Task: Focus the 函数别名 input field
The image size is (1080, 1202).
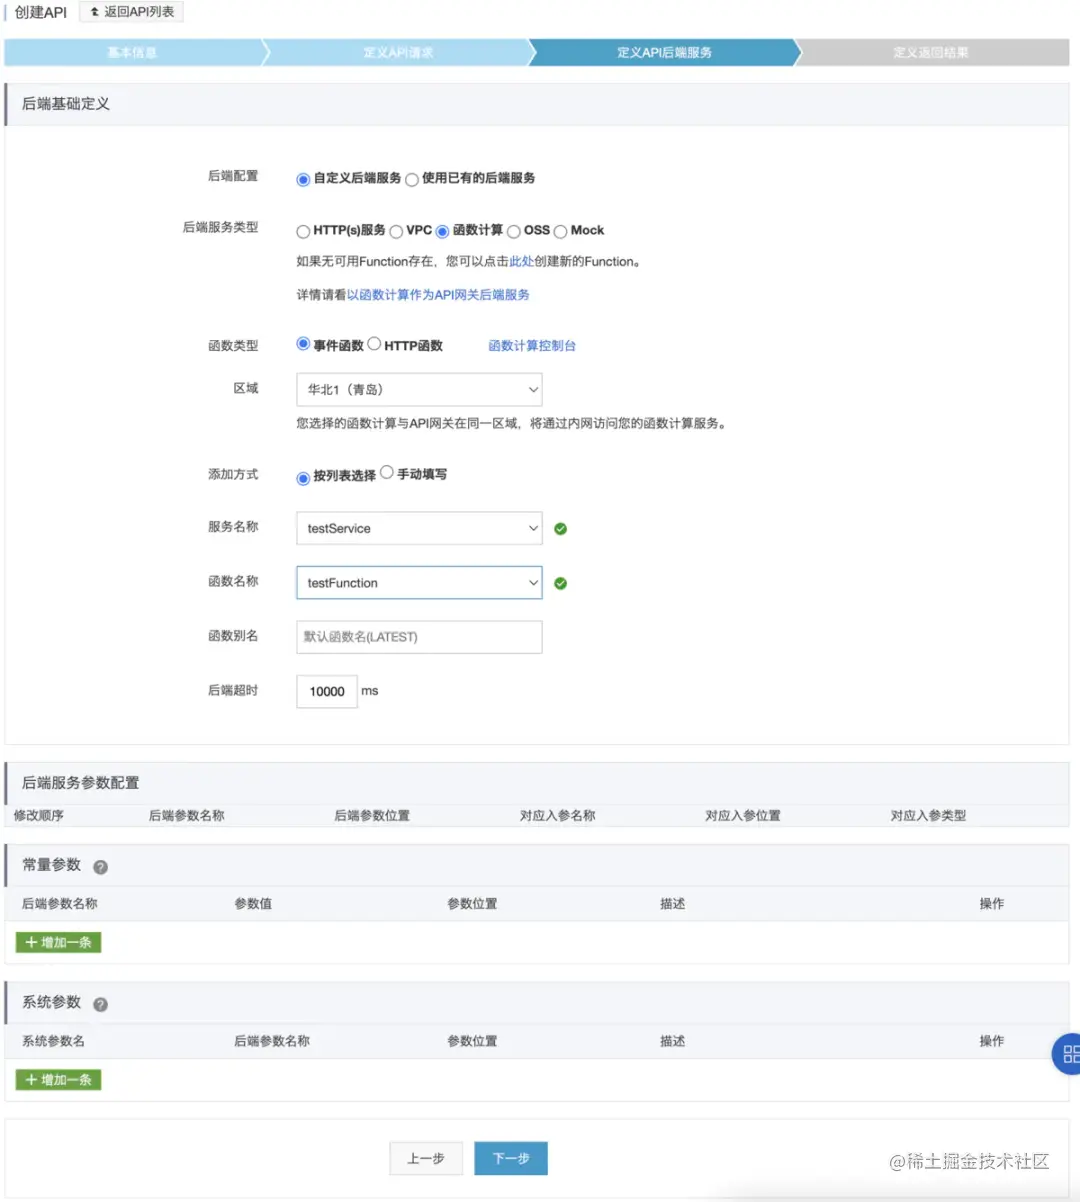Action: pos(419,637)
